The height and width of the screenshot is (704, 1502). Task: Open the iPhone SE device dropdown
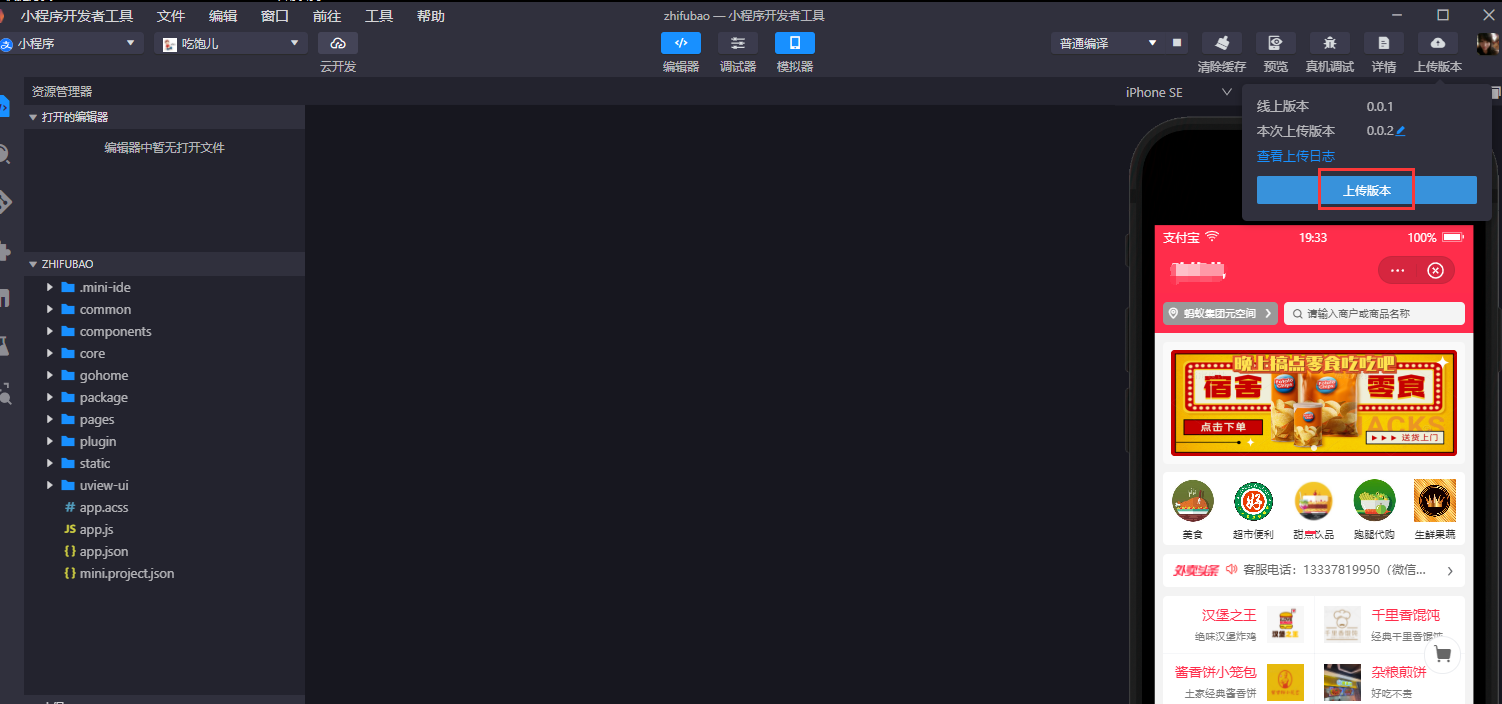(x=1179, y=92)
